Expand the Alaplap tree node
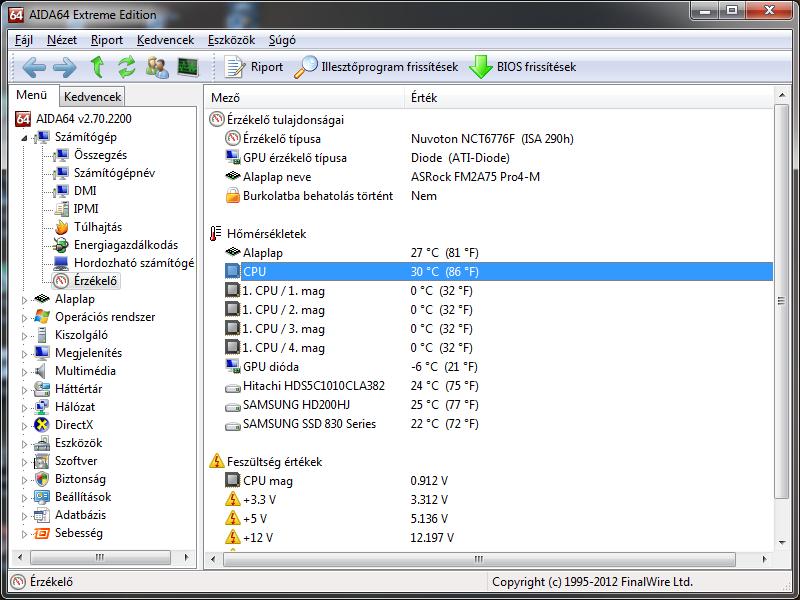 tap(24, 300)
